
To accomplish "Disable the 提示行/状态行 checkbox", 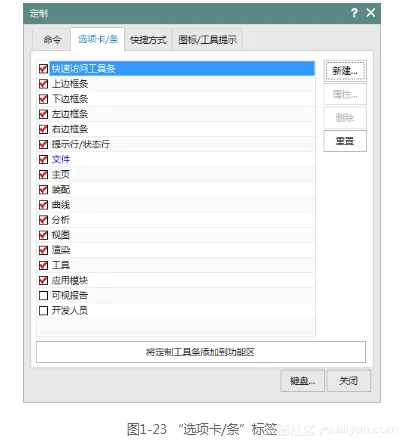I will click(43, 144).
